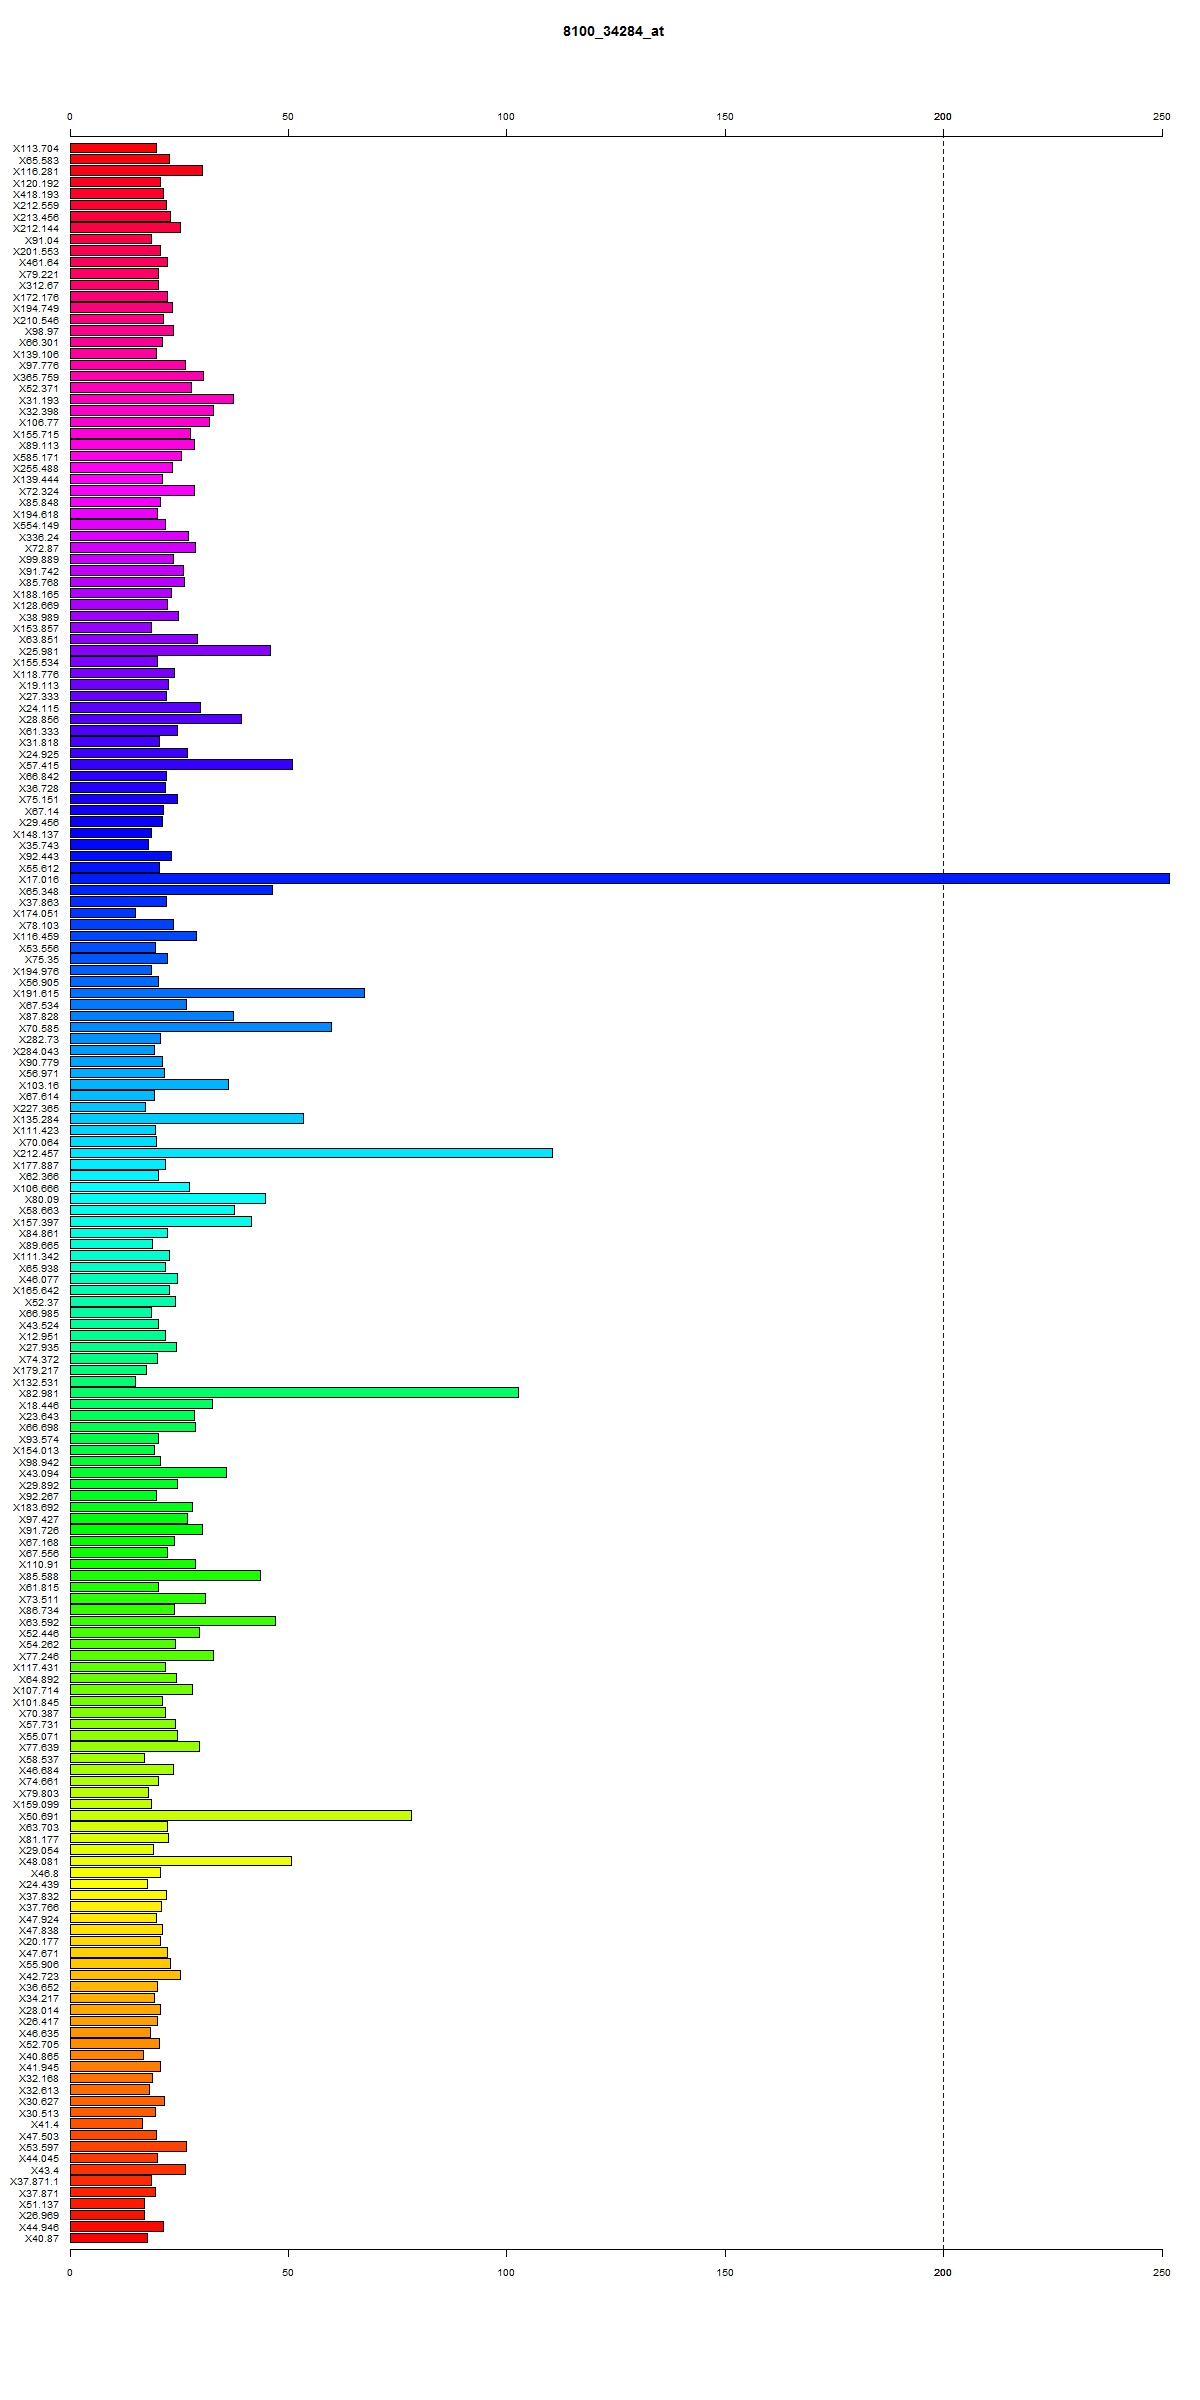Select the X48.081 row label
The image size is (1200, 2400).
(x=39, y=1862)
